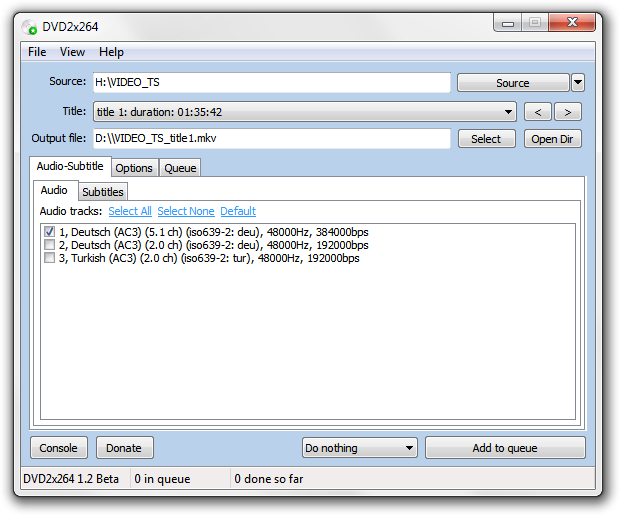Click the Output file path field
The height and width of the screenshot is (516, 621).
pos(272,138)
